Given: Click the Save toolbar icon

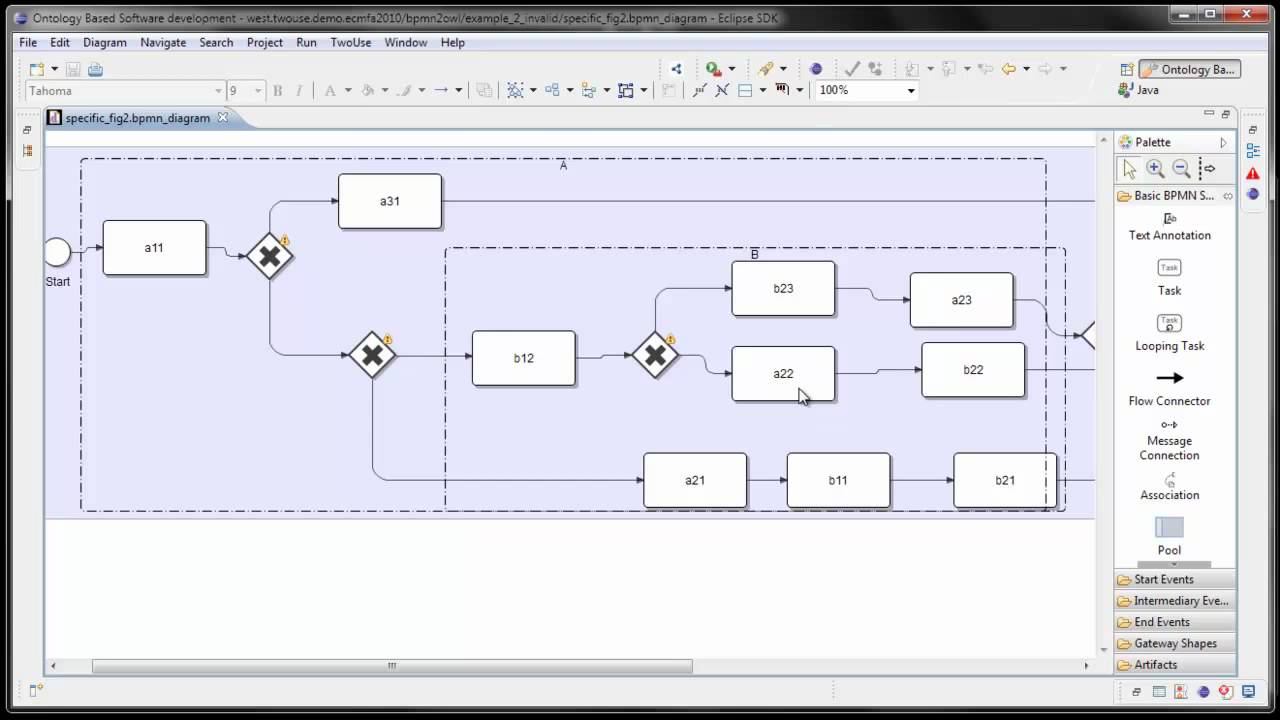Looking at the screenshot, I should (x=74, y=69).
